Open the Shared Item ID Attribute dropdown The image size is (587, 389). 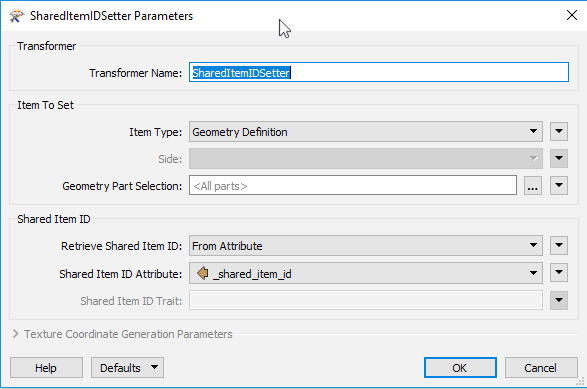(x=365, y=273)
